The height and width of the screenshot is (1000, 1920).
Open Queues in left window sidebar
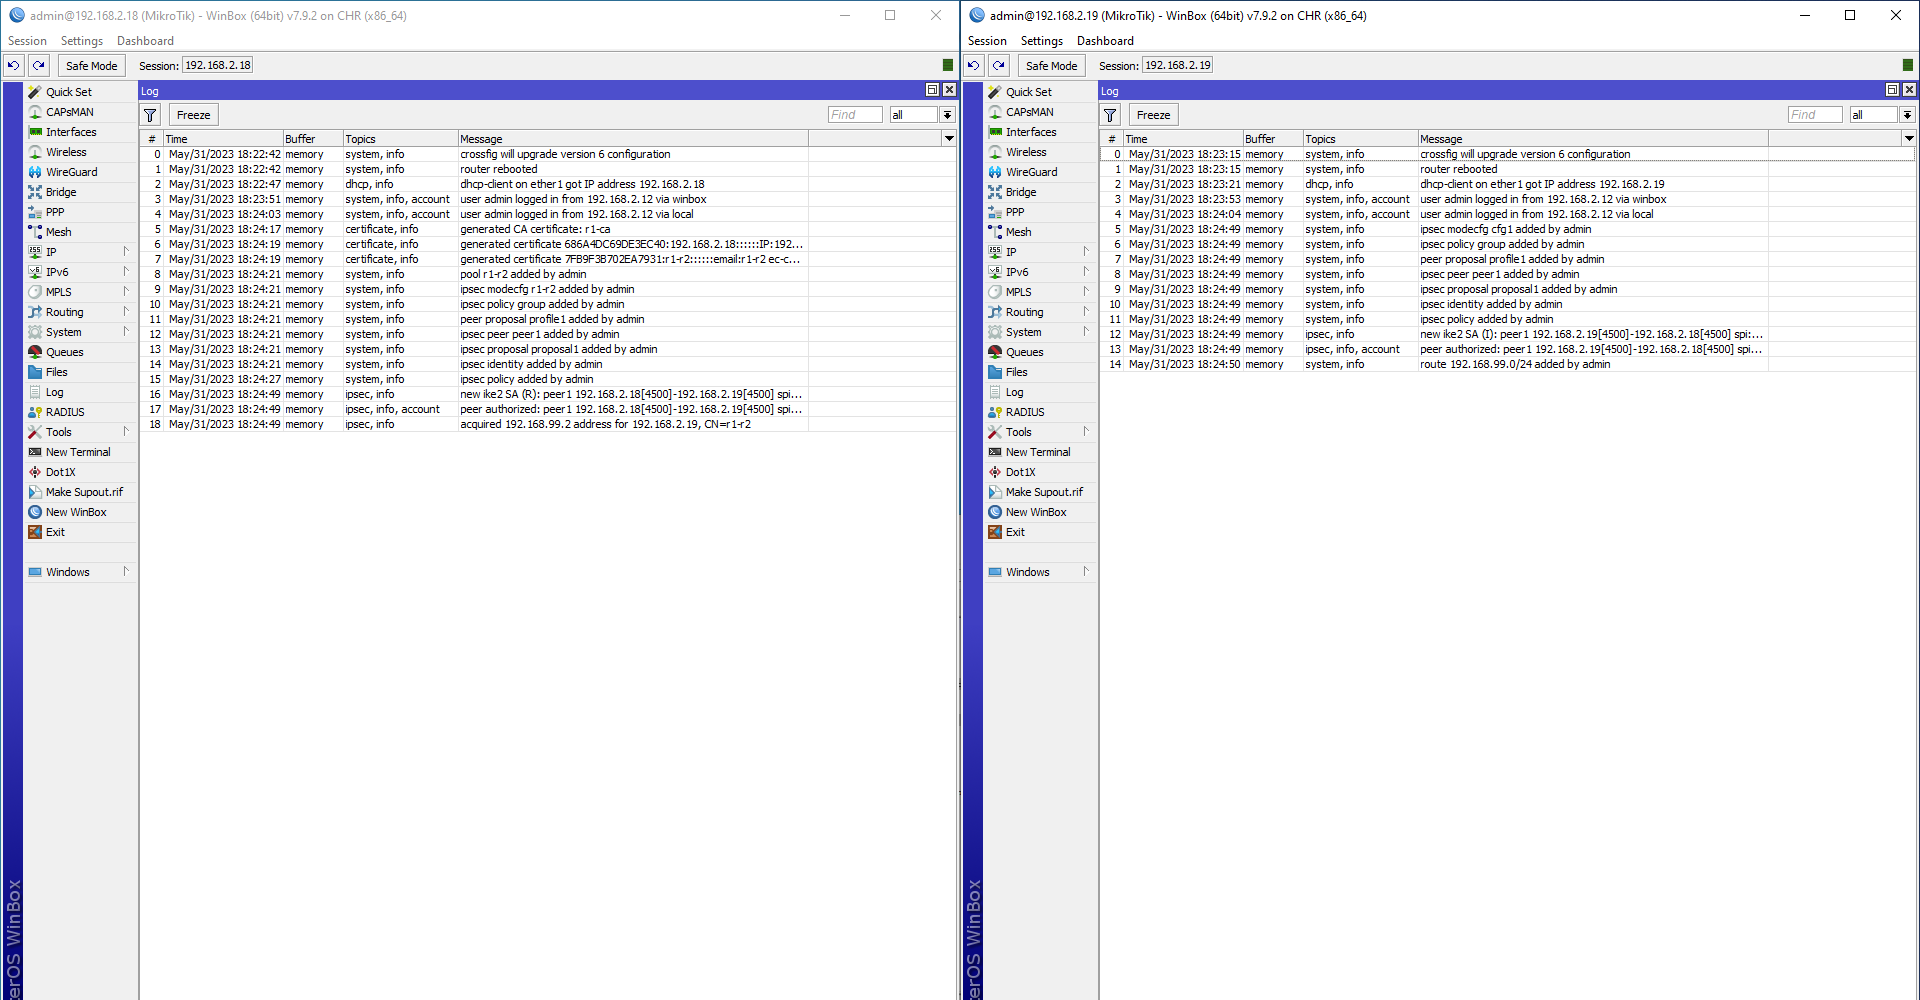(x=64, y=352)
